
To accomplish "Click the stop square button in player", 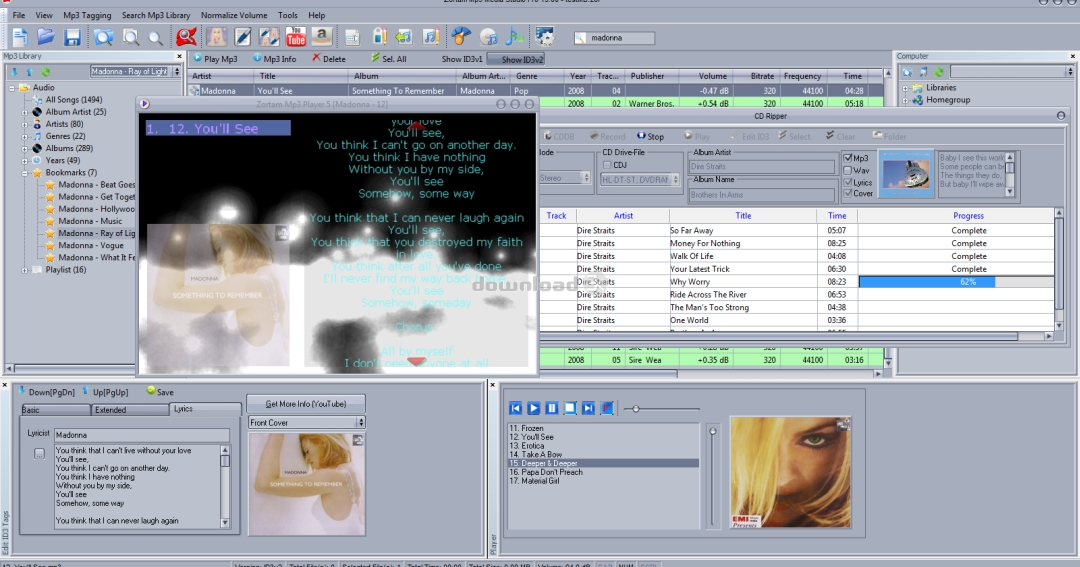I will coord(570,409).
